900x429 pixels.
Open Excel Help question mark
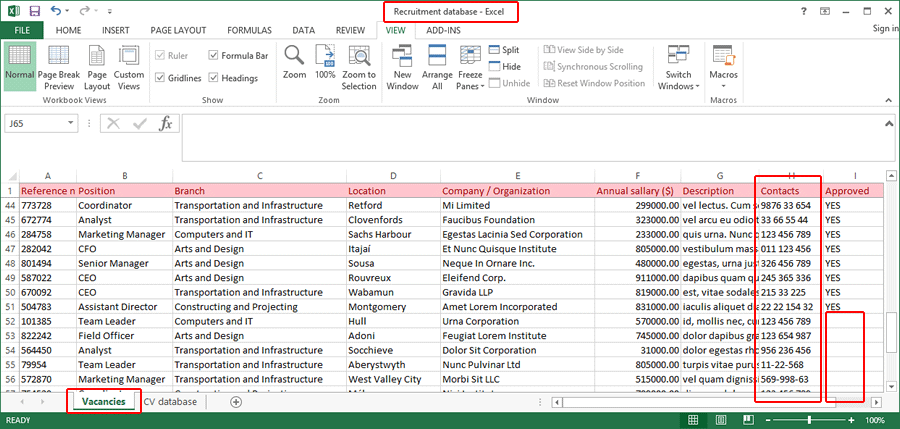(x=804, y=11)
